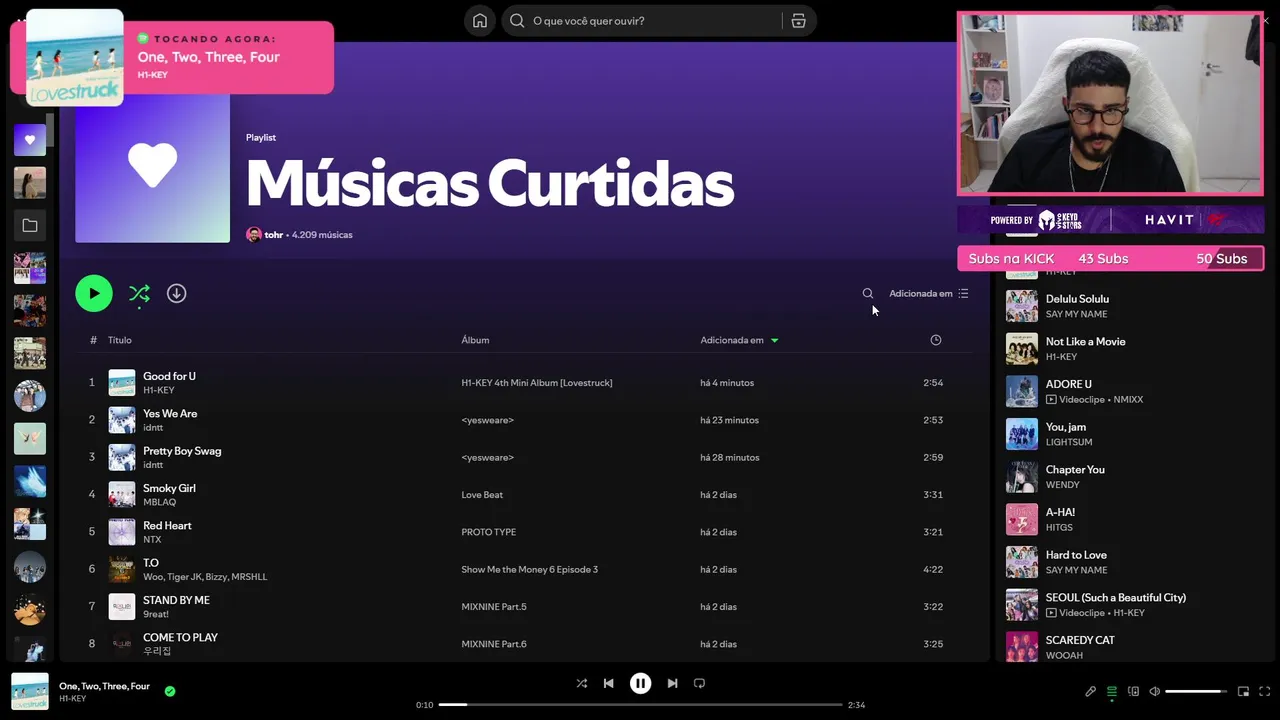Search within playlist using magnifier icon

pos(868,293)
